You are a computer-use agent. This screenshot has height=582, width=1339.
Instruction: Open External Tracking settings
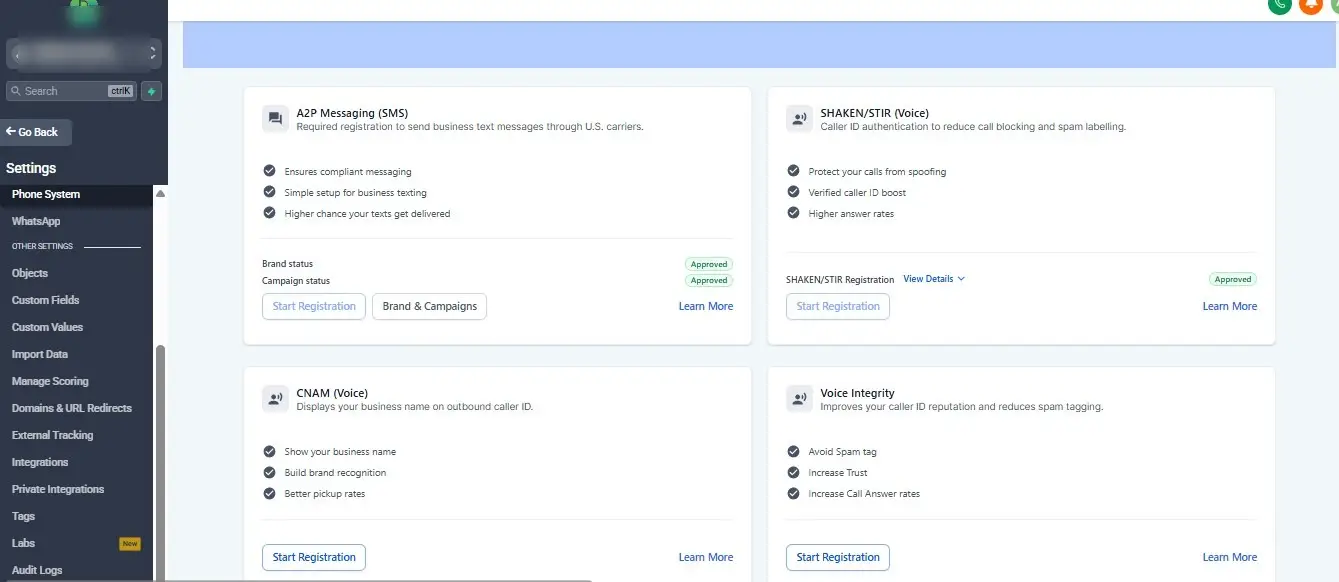click(52, 435)
